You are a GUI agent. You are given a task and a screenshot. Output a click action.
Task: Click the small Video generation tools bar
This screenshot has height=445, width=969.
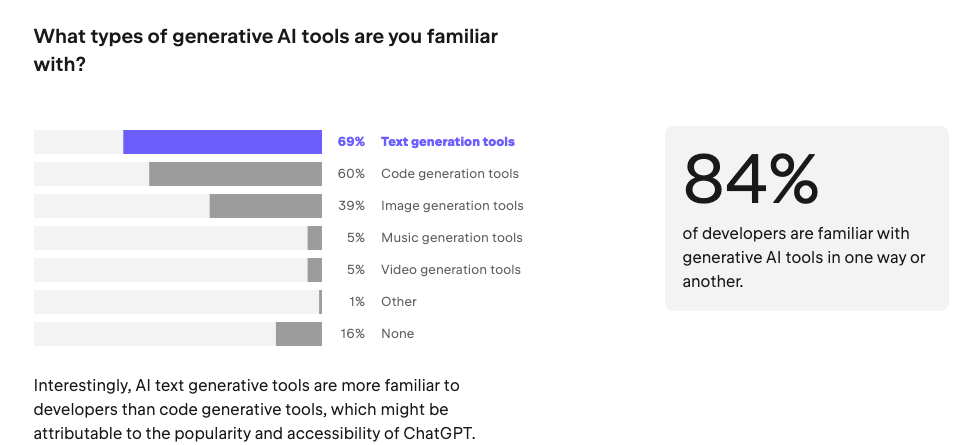(x=315, y=270)
